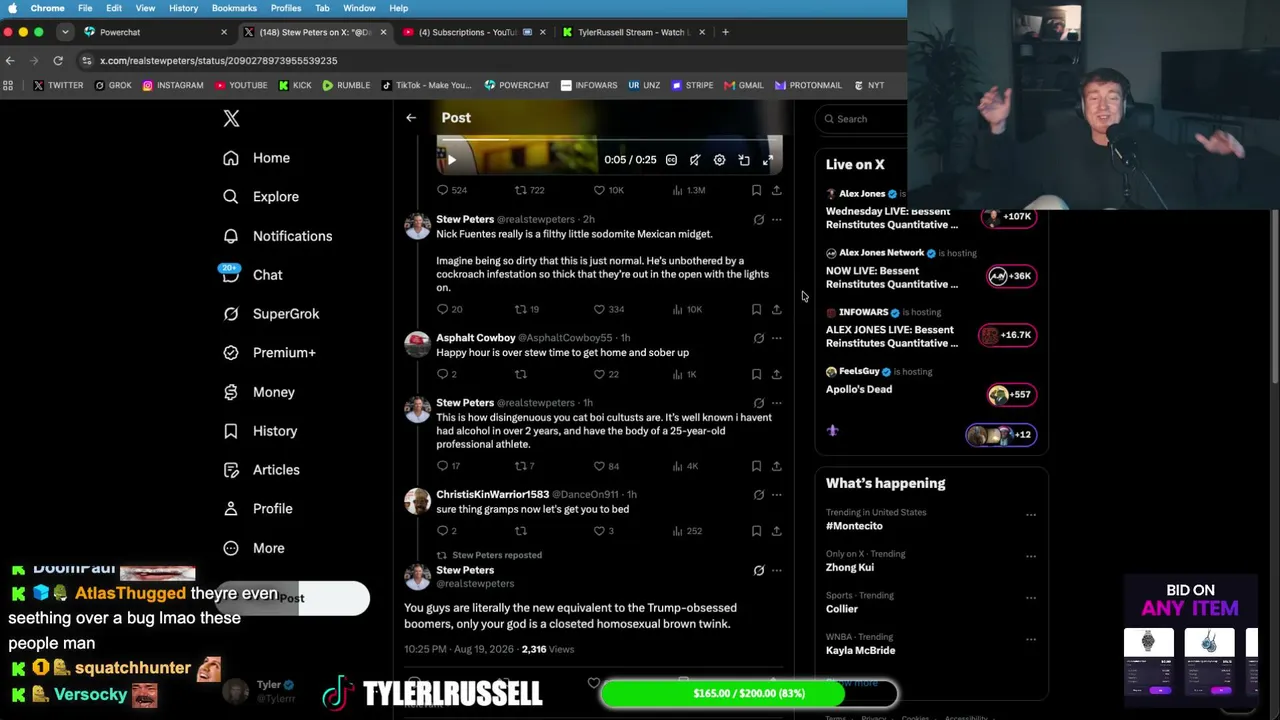Switch to the TylerRussell Stream tab

coord(632,32)
